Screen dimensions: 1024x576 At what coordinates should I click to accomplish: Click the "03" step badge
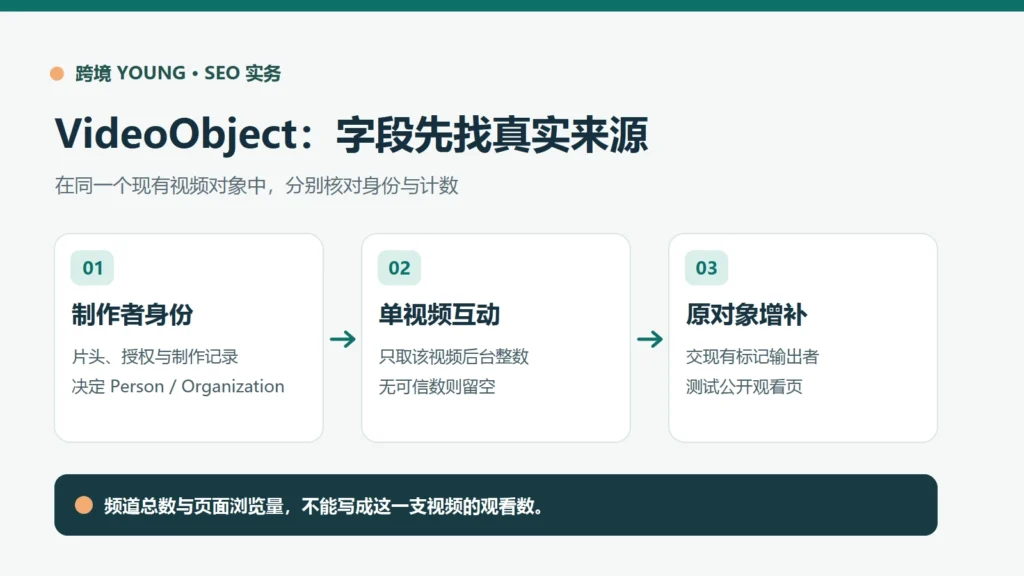tap(706, 268)
